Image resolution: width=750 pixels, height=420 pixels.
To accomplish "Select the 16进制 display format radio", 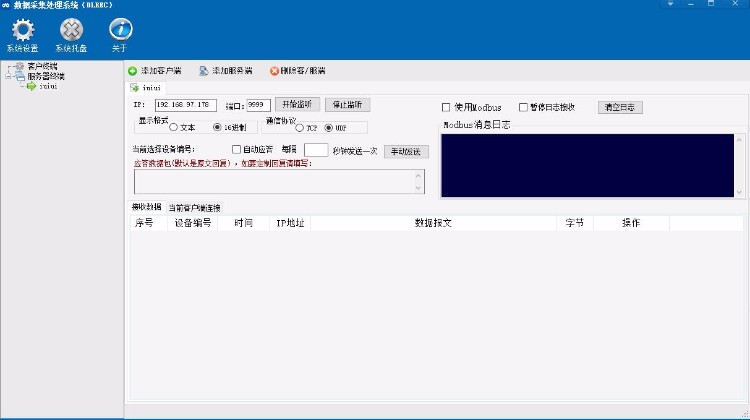I will pyautogui.click(x=217, y=127).
